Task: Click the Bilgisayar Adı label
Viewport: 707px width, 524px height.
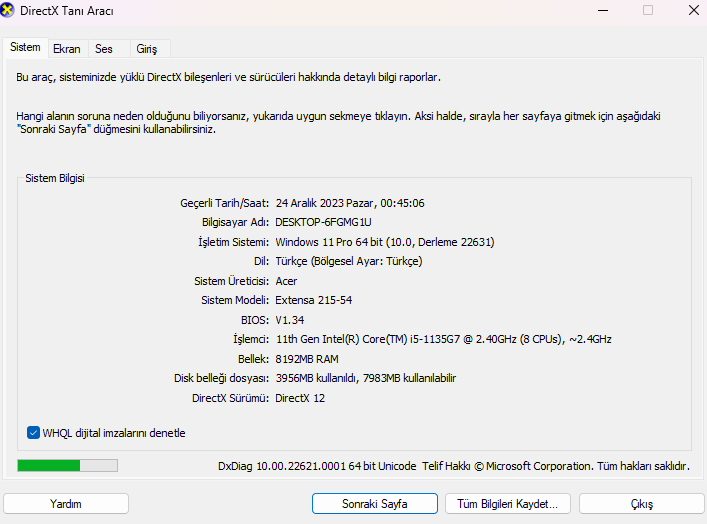Action: click(x=235, y=222)
